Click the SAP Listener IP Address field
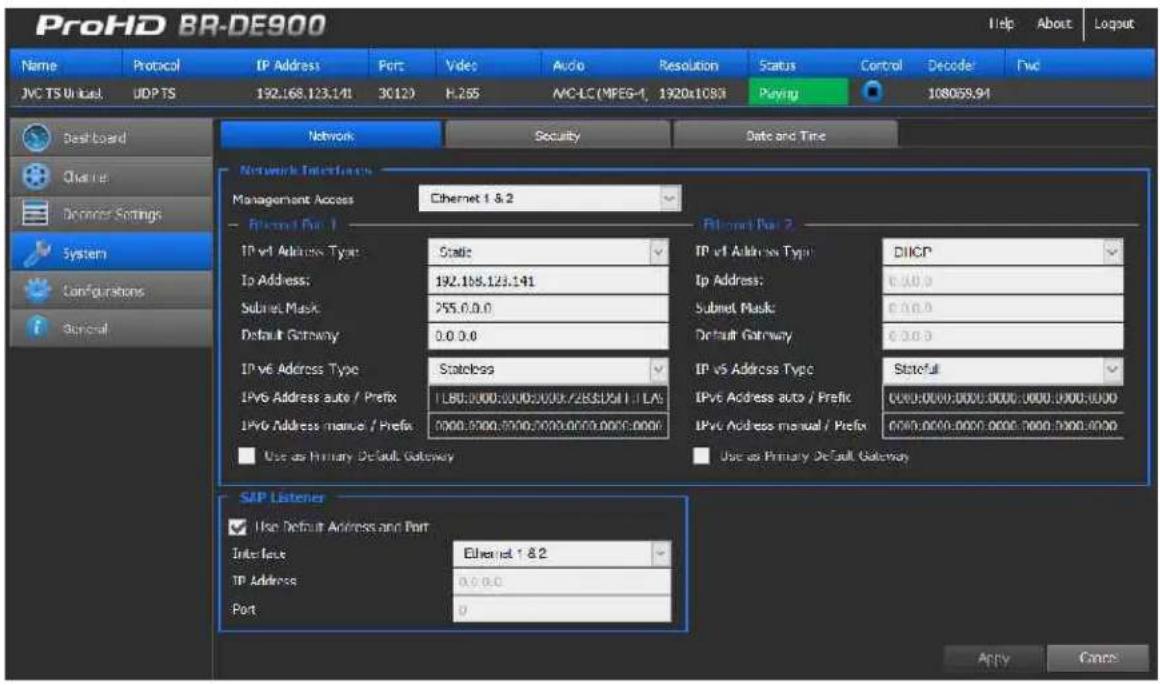Screen dimensions: 1160x685 click(x=562, y=582)
